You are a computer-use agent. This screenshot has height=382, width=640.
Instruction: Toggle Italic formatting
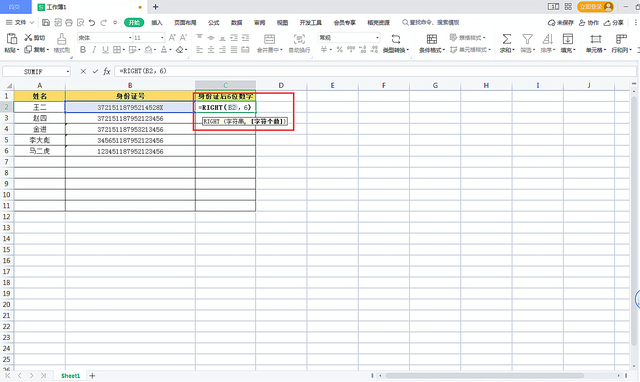pyautogui.click(x=94, y=50)
